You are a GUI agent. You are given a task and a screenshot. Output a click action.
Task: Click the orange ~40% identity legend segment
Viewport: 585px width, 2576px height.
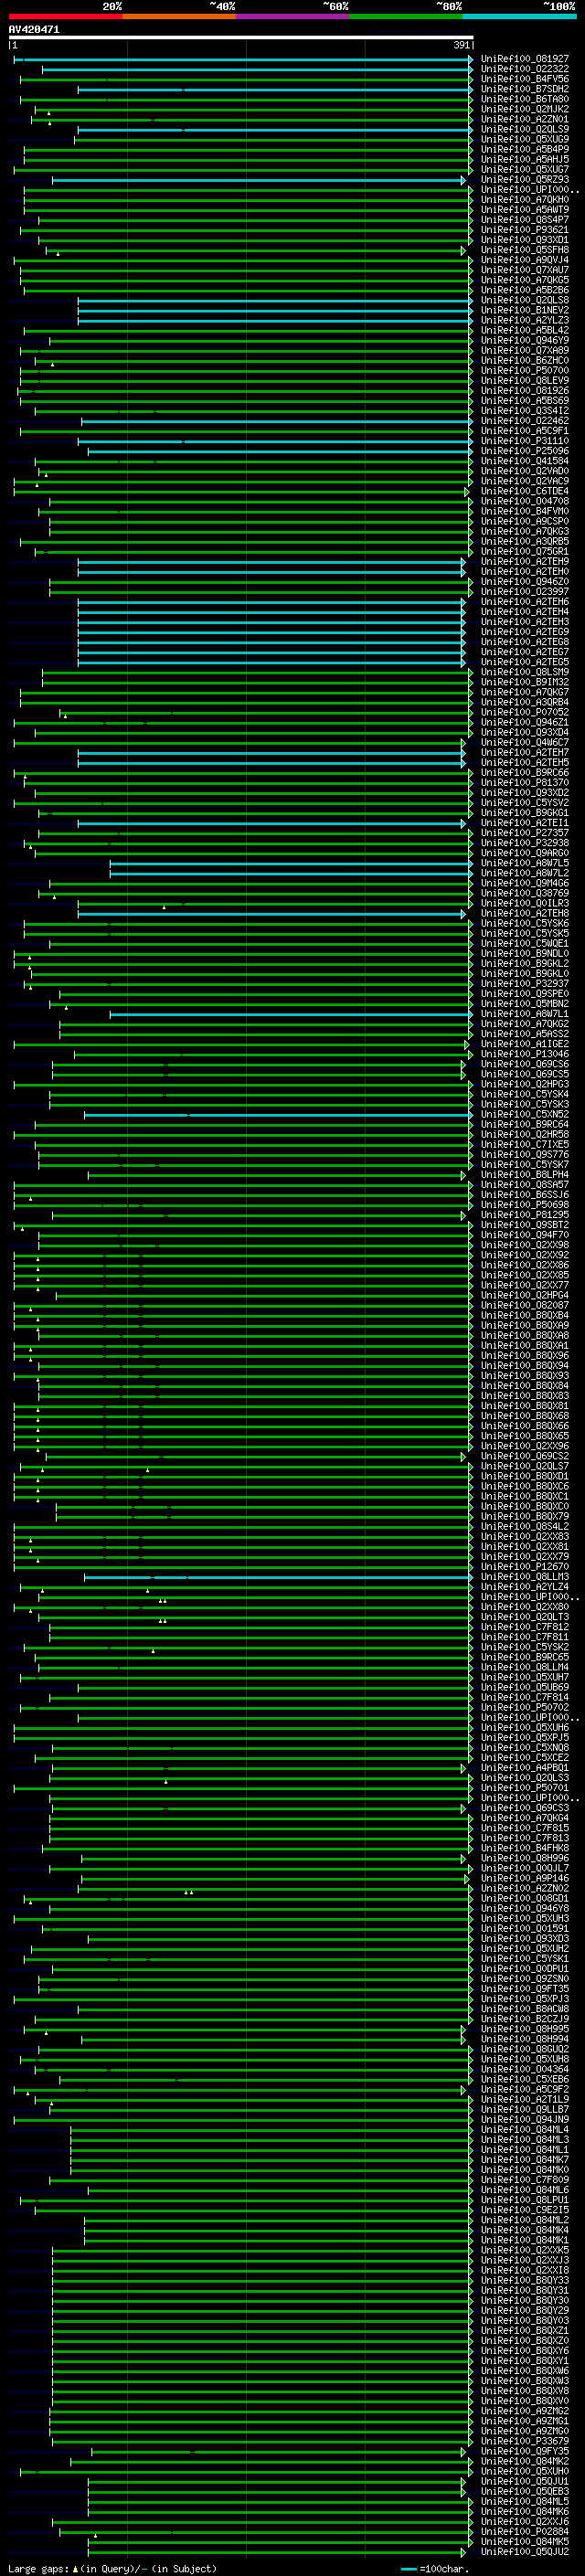[x=179, y=16]
